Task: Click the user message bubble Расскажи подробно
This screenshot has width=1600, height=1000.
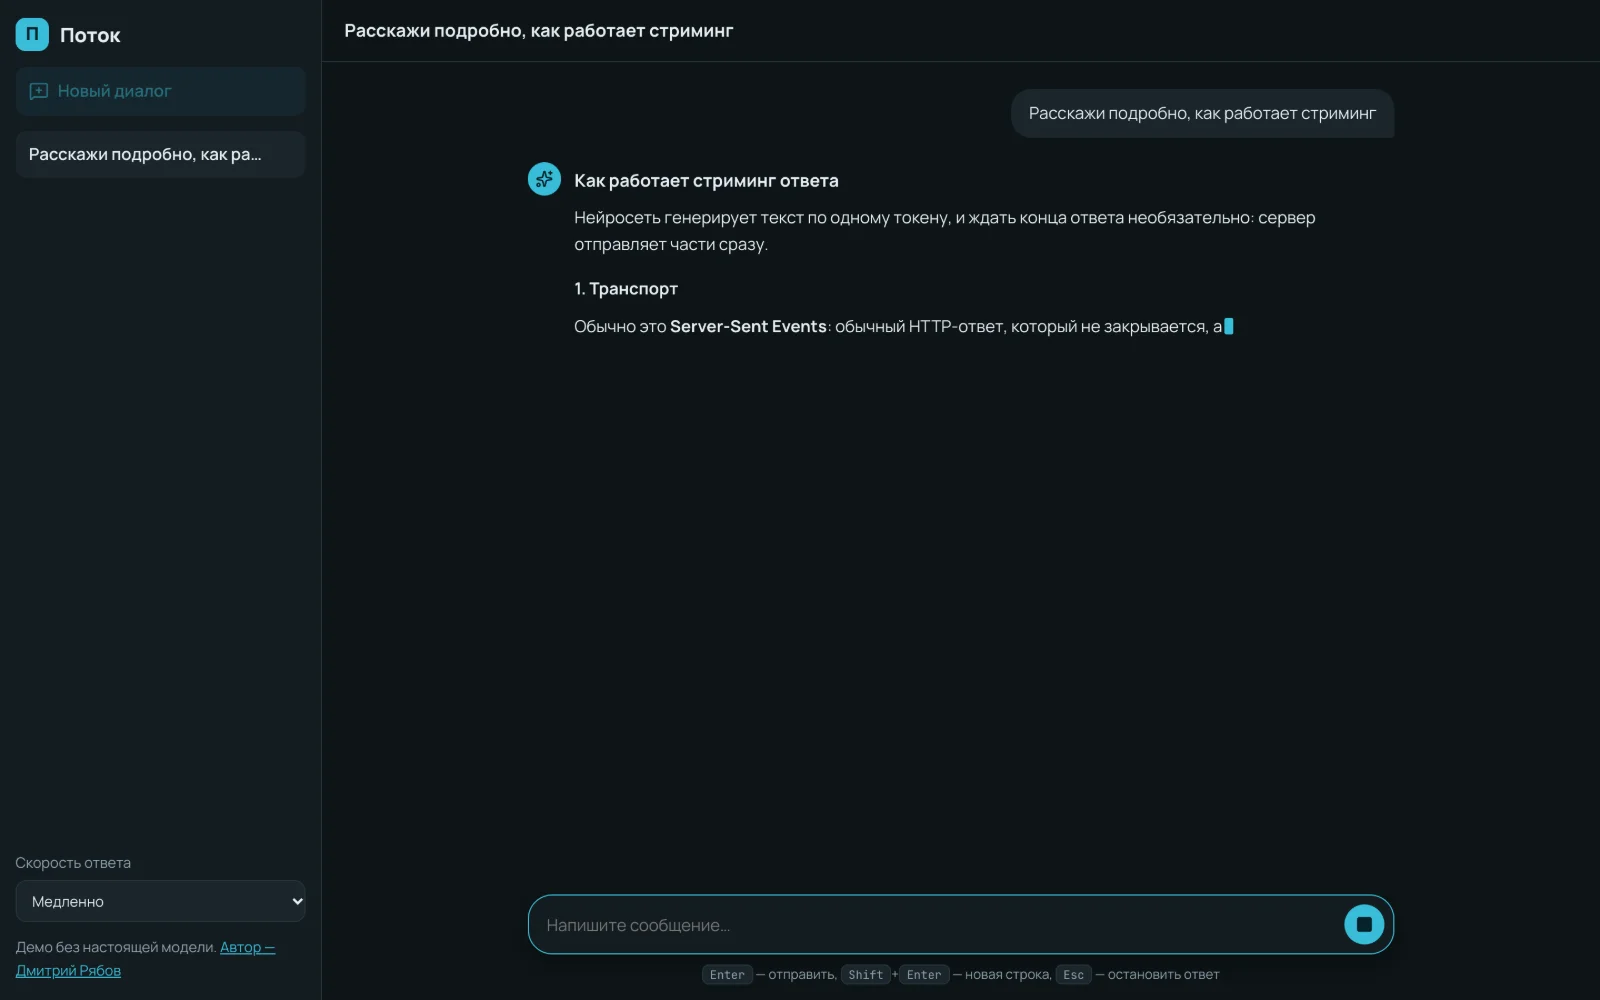Action: coord(1202,113)
